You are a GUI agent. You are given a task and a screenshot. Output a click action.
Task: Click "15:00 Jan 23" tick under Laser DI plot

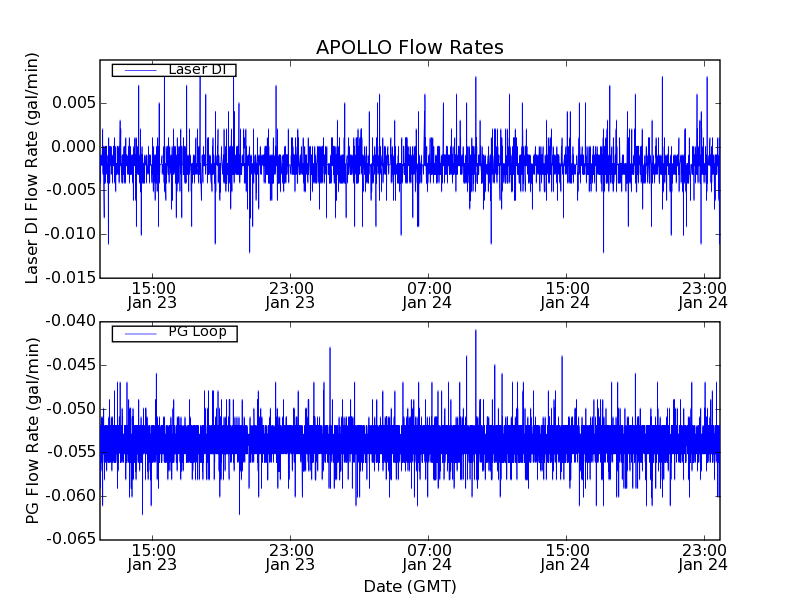[x=152, y=296]
